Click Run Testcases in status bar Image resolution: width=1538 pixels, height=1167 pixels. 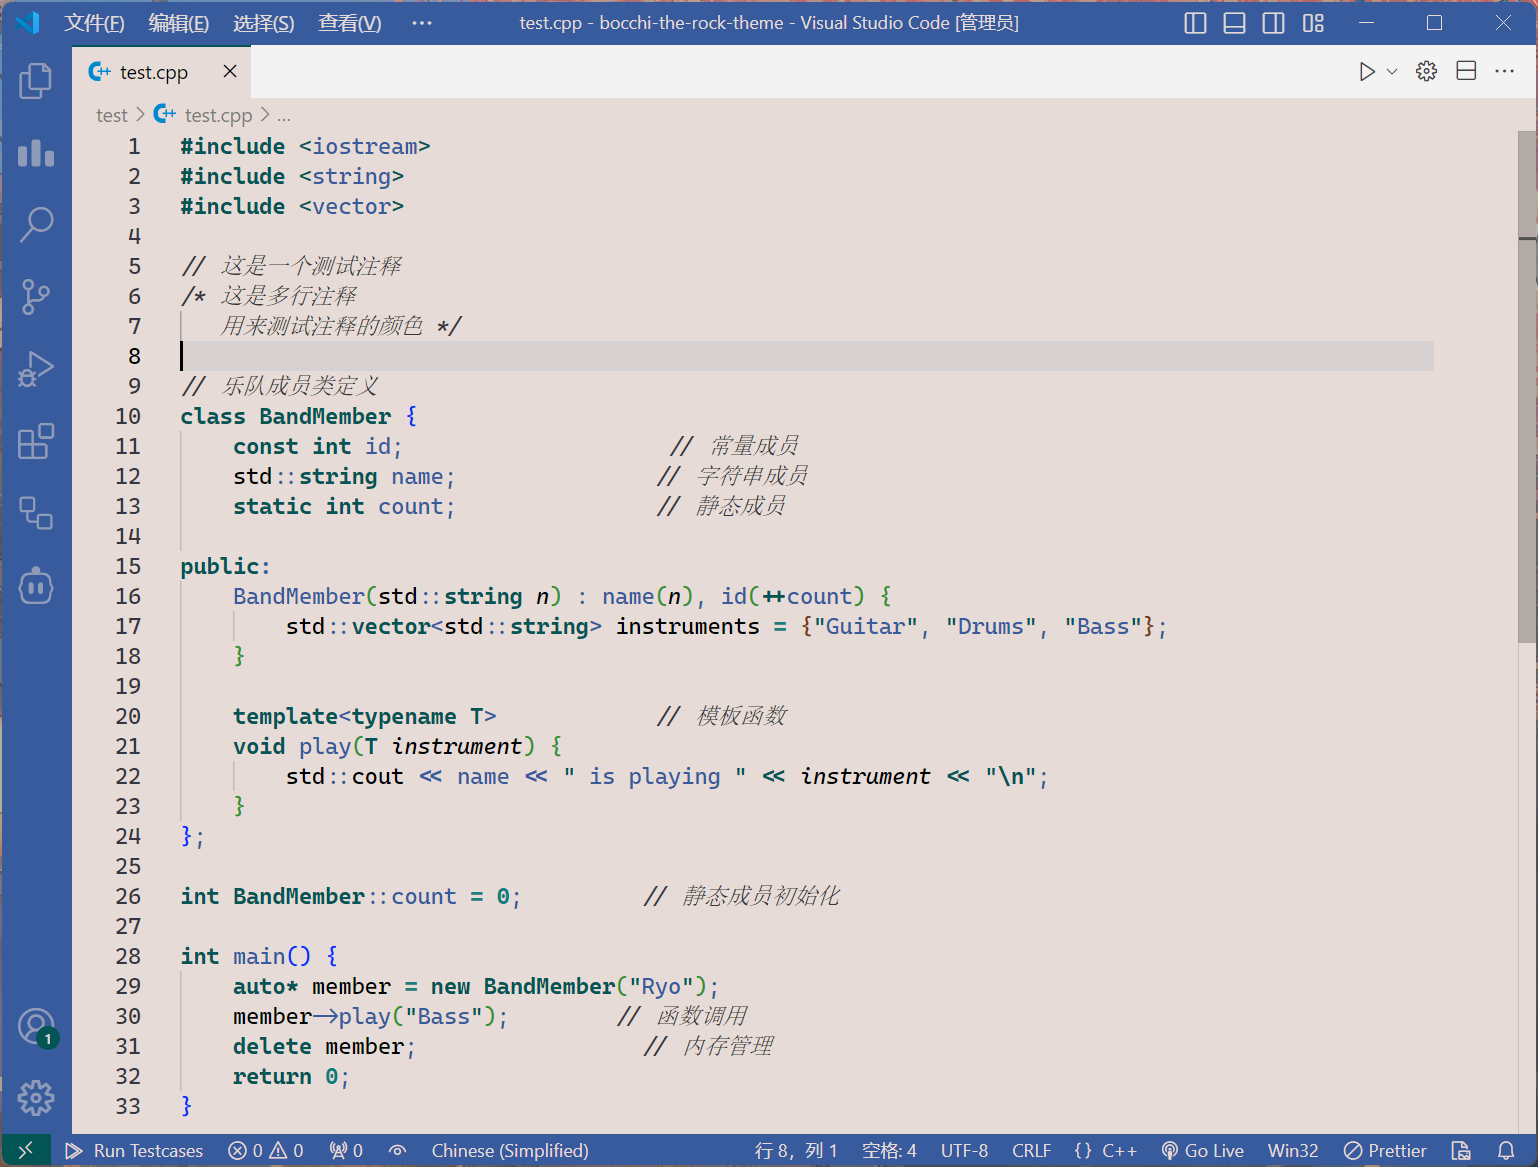[134, 1151]
